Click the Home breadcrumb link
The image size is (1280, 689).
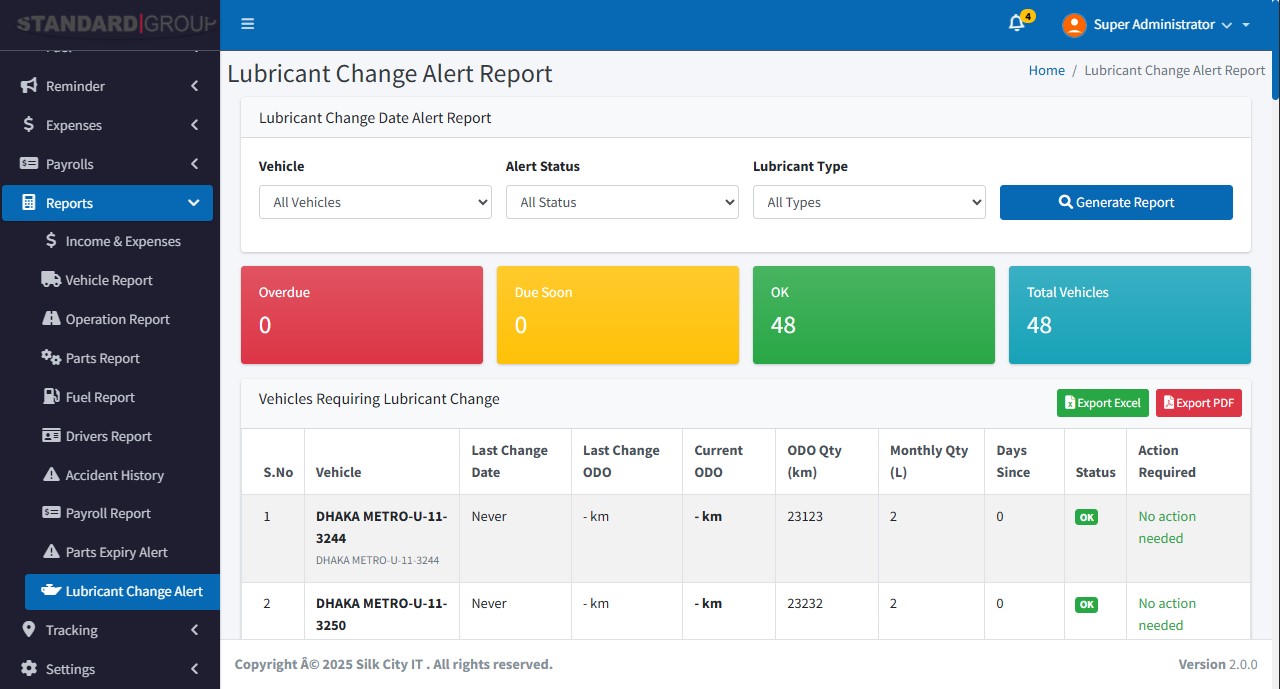pos(1046,70)
